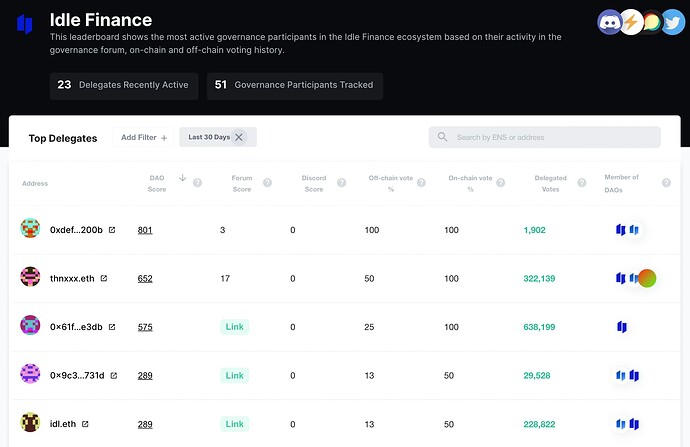Show On-chain vote % help icon

500,183
